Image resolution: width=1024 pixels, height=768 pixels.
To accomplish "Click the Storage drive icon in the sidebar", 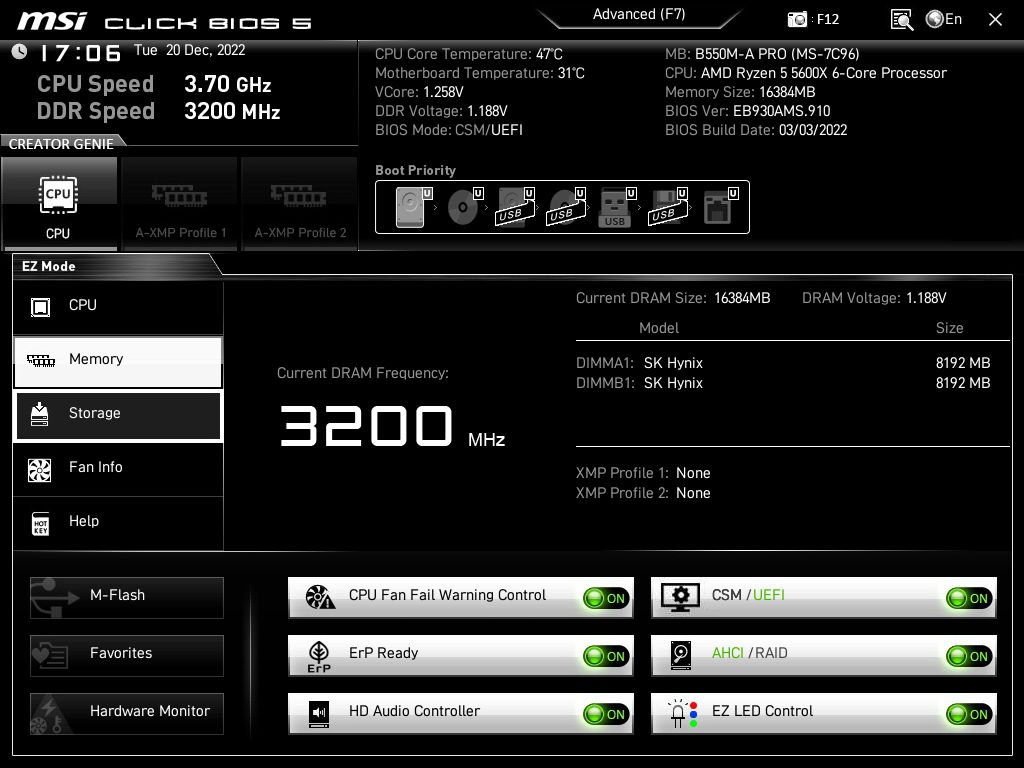I will 40,414.
